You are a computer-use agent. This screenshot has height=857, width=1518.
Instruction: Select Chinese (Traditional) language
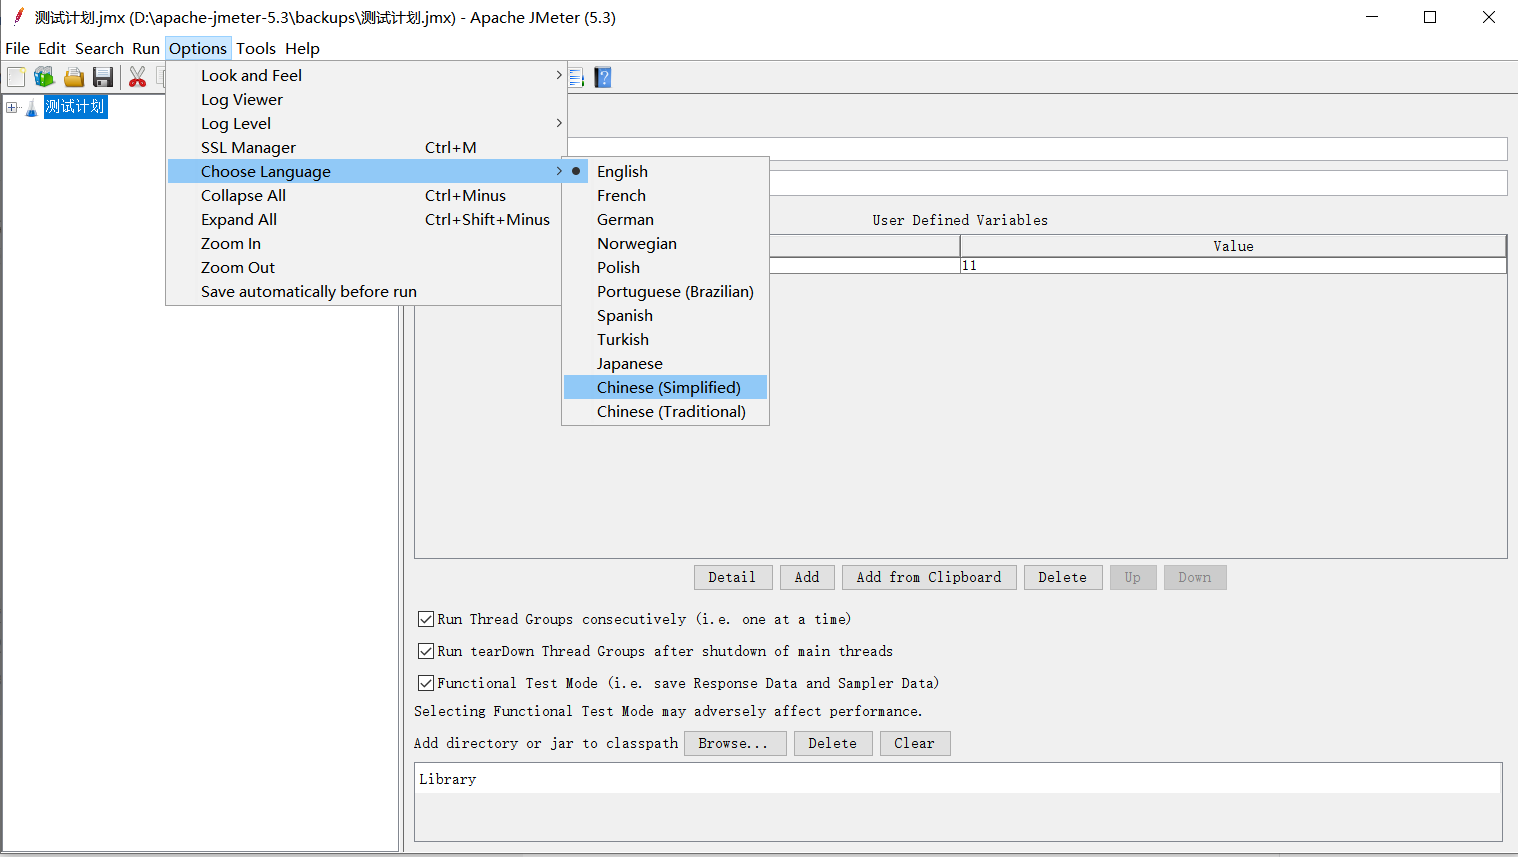click(x=665, y=411)
